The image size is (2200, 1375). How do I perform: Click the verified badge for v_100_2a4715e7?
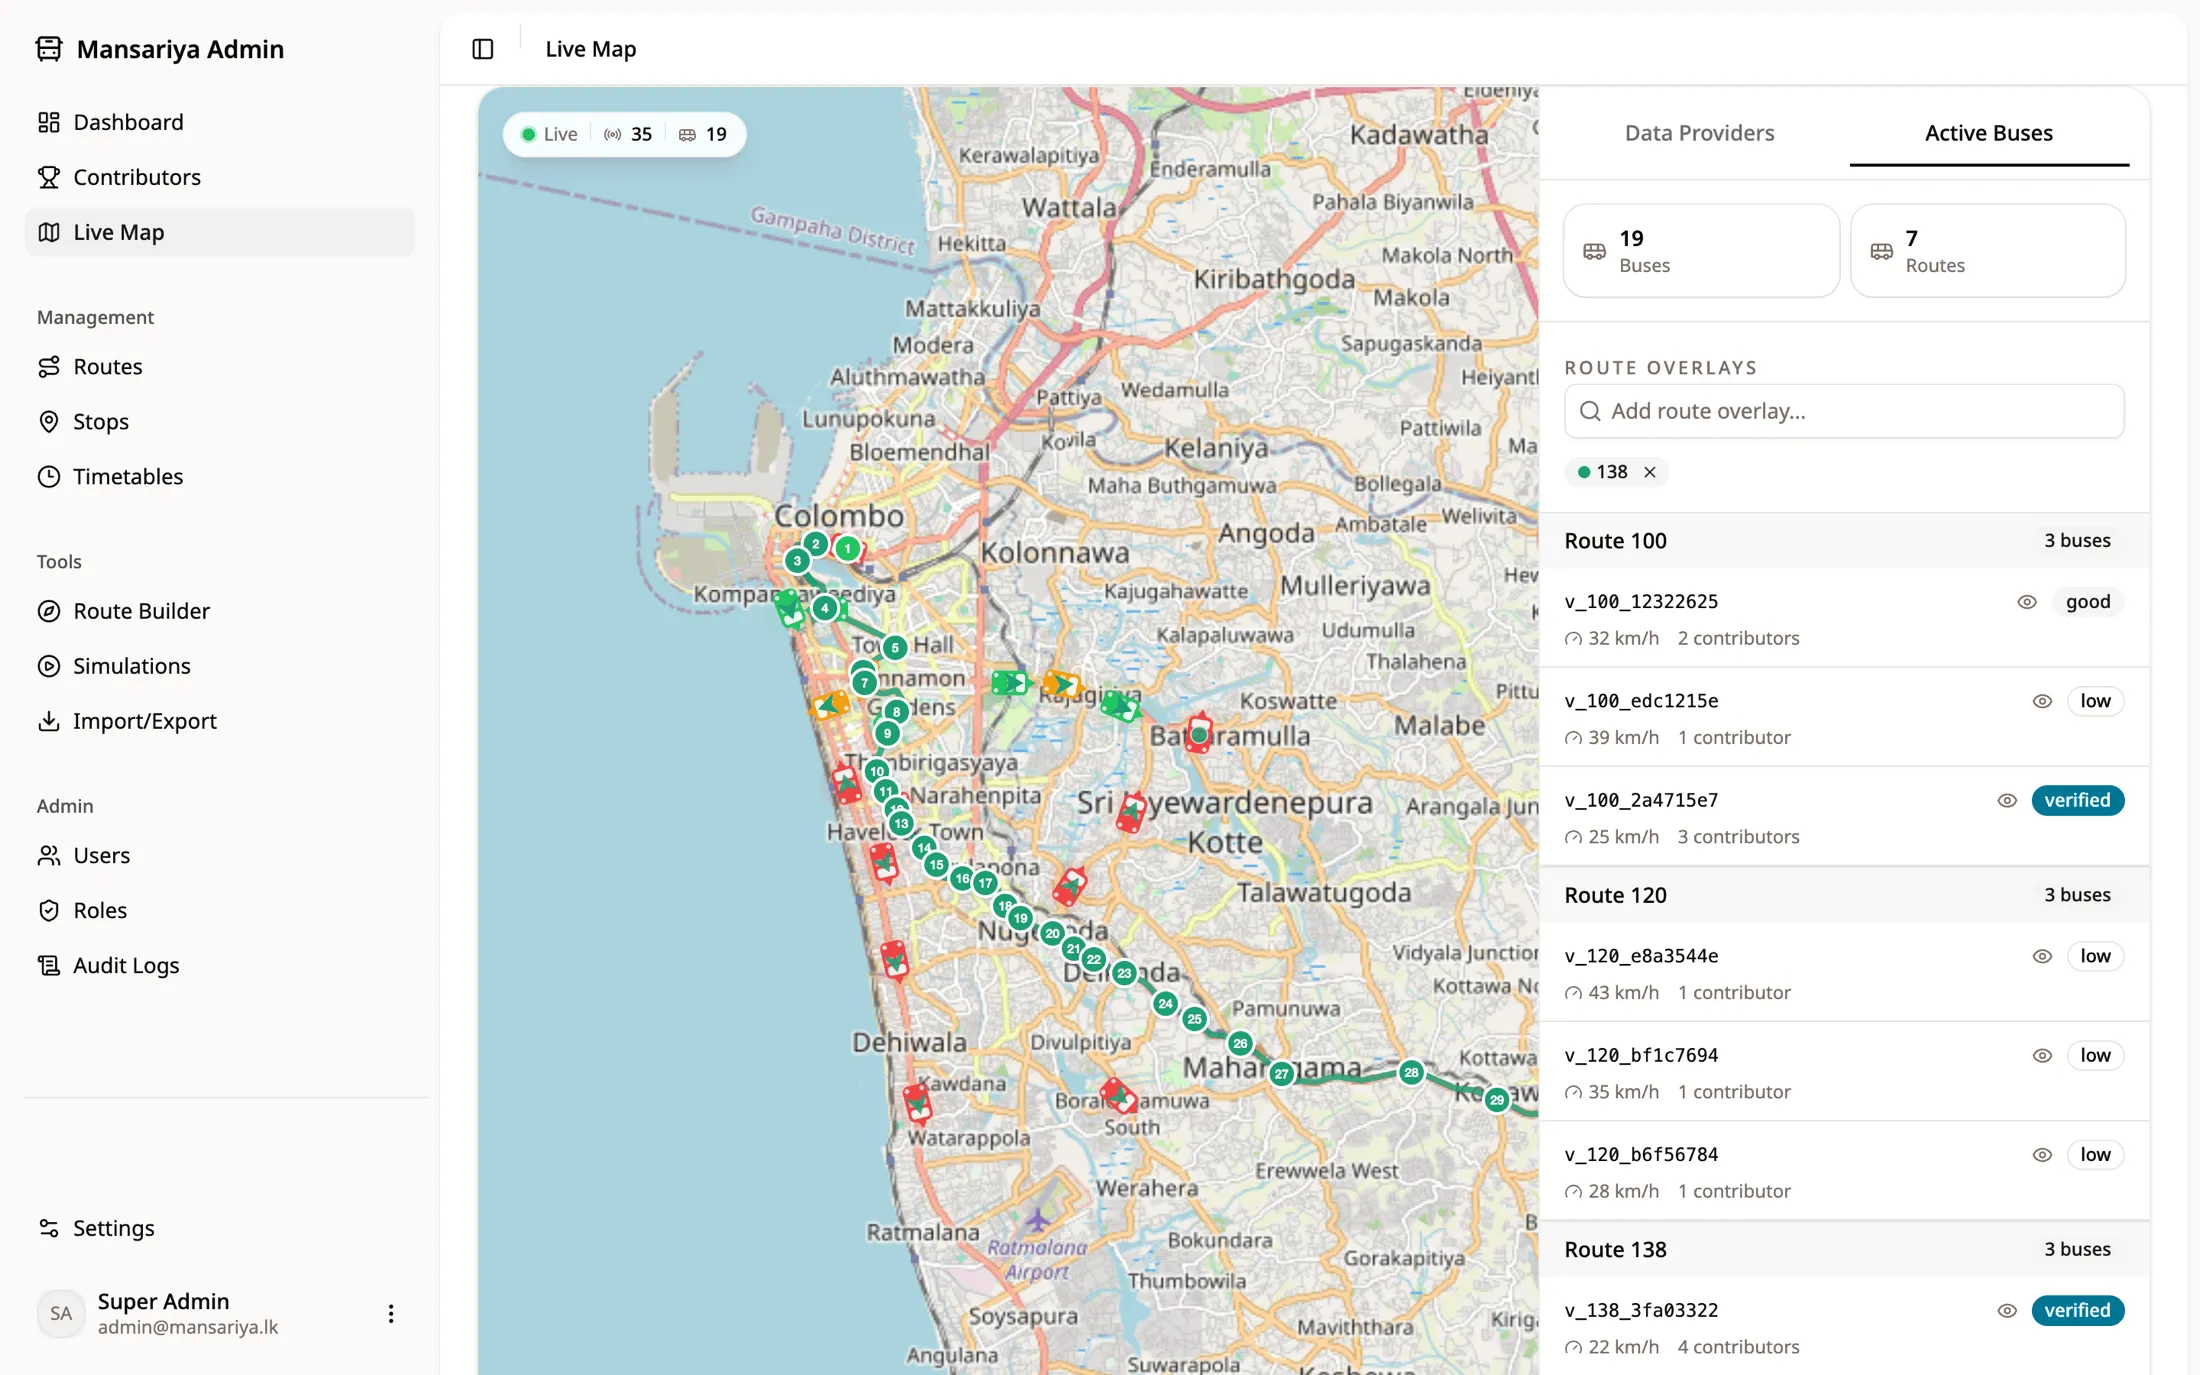(2077, 800)
